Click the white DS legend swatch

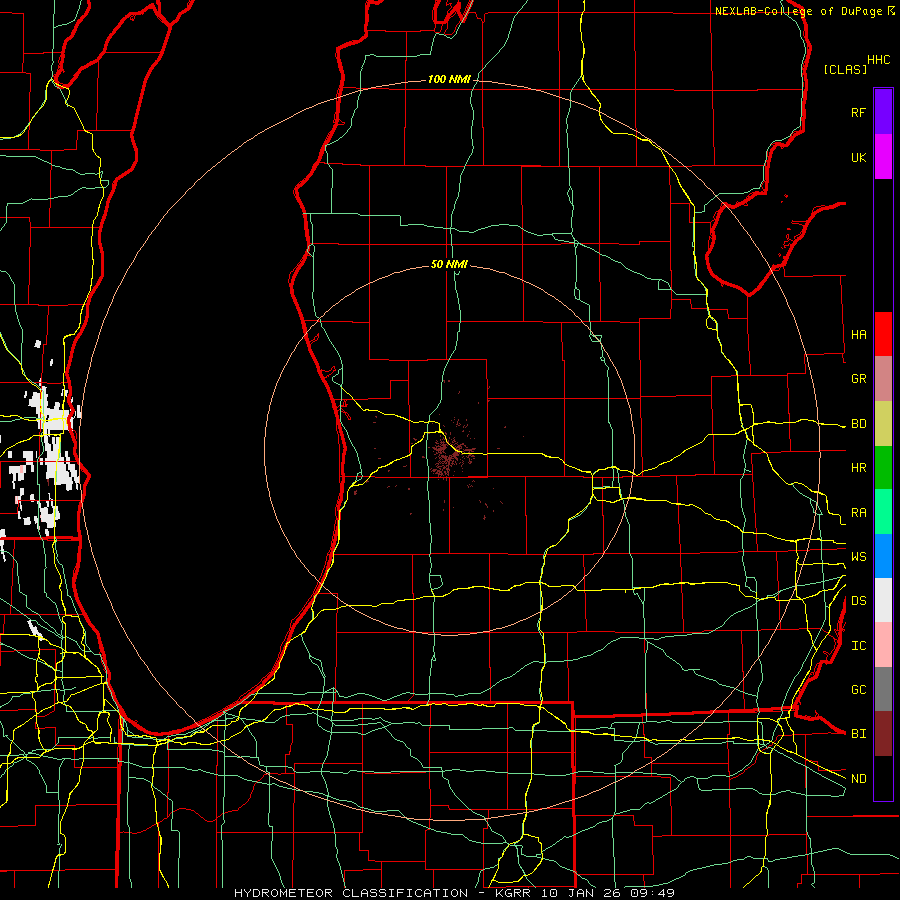(883, 600)
